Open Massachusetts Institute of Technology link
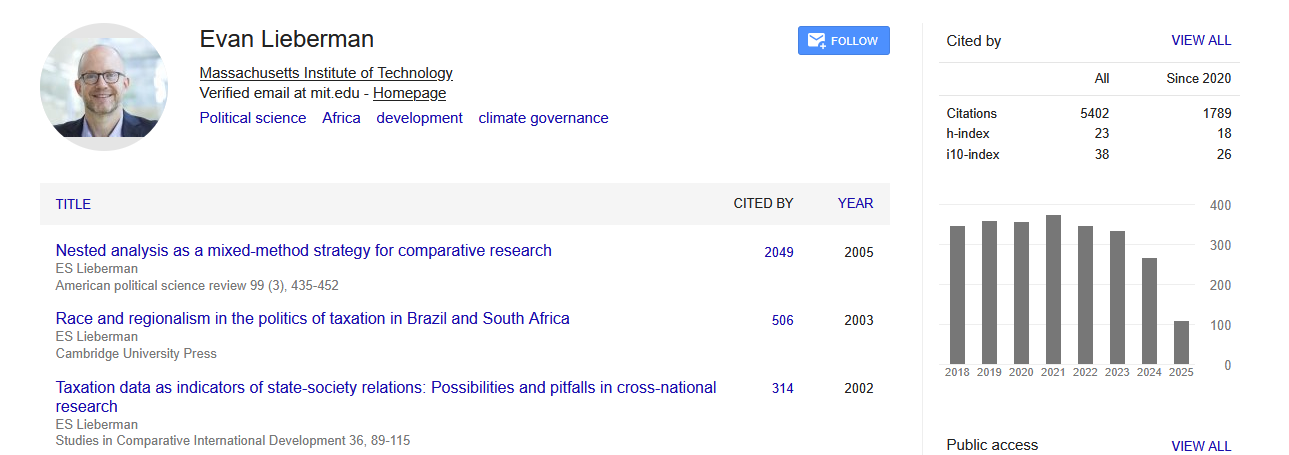 (x=326, y=73)
